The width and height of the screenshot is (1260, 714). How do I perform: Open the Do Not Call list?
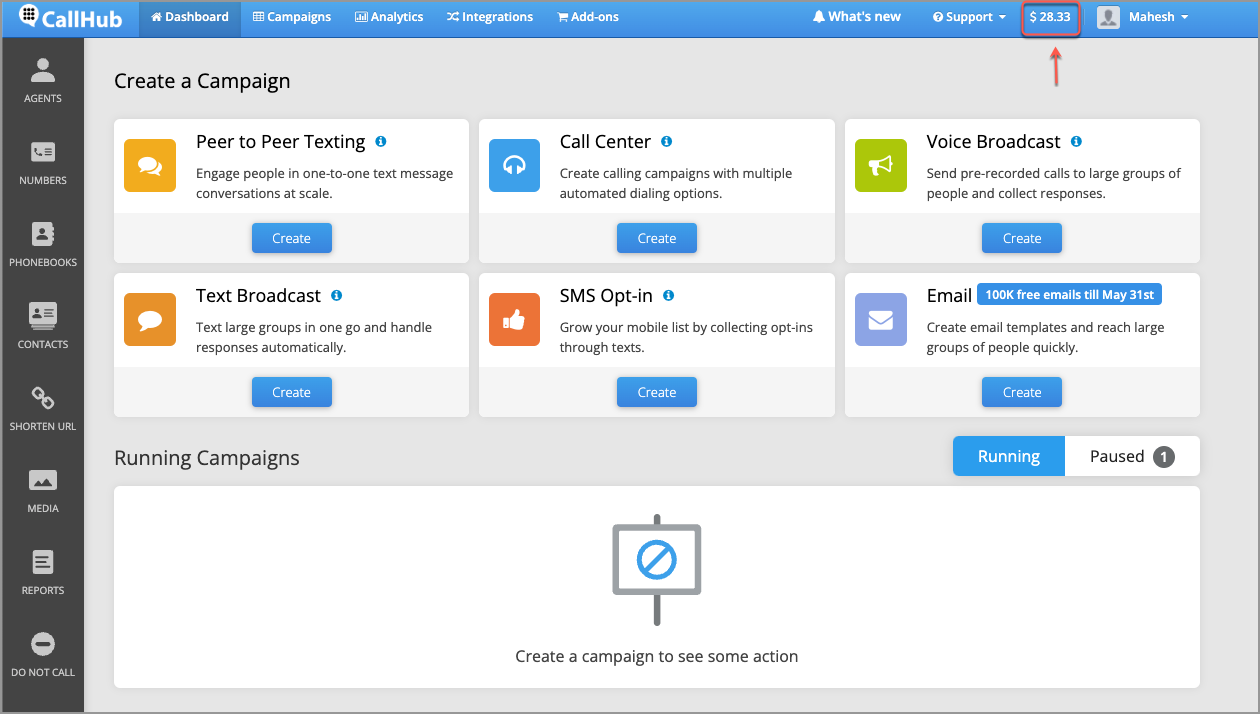[x=42, y=654]
